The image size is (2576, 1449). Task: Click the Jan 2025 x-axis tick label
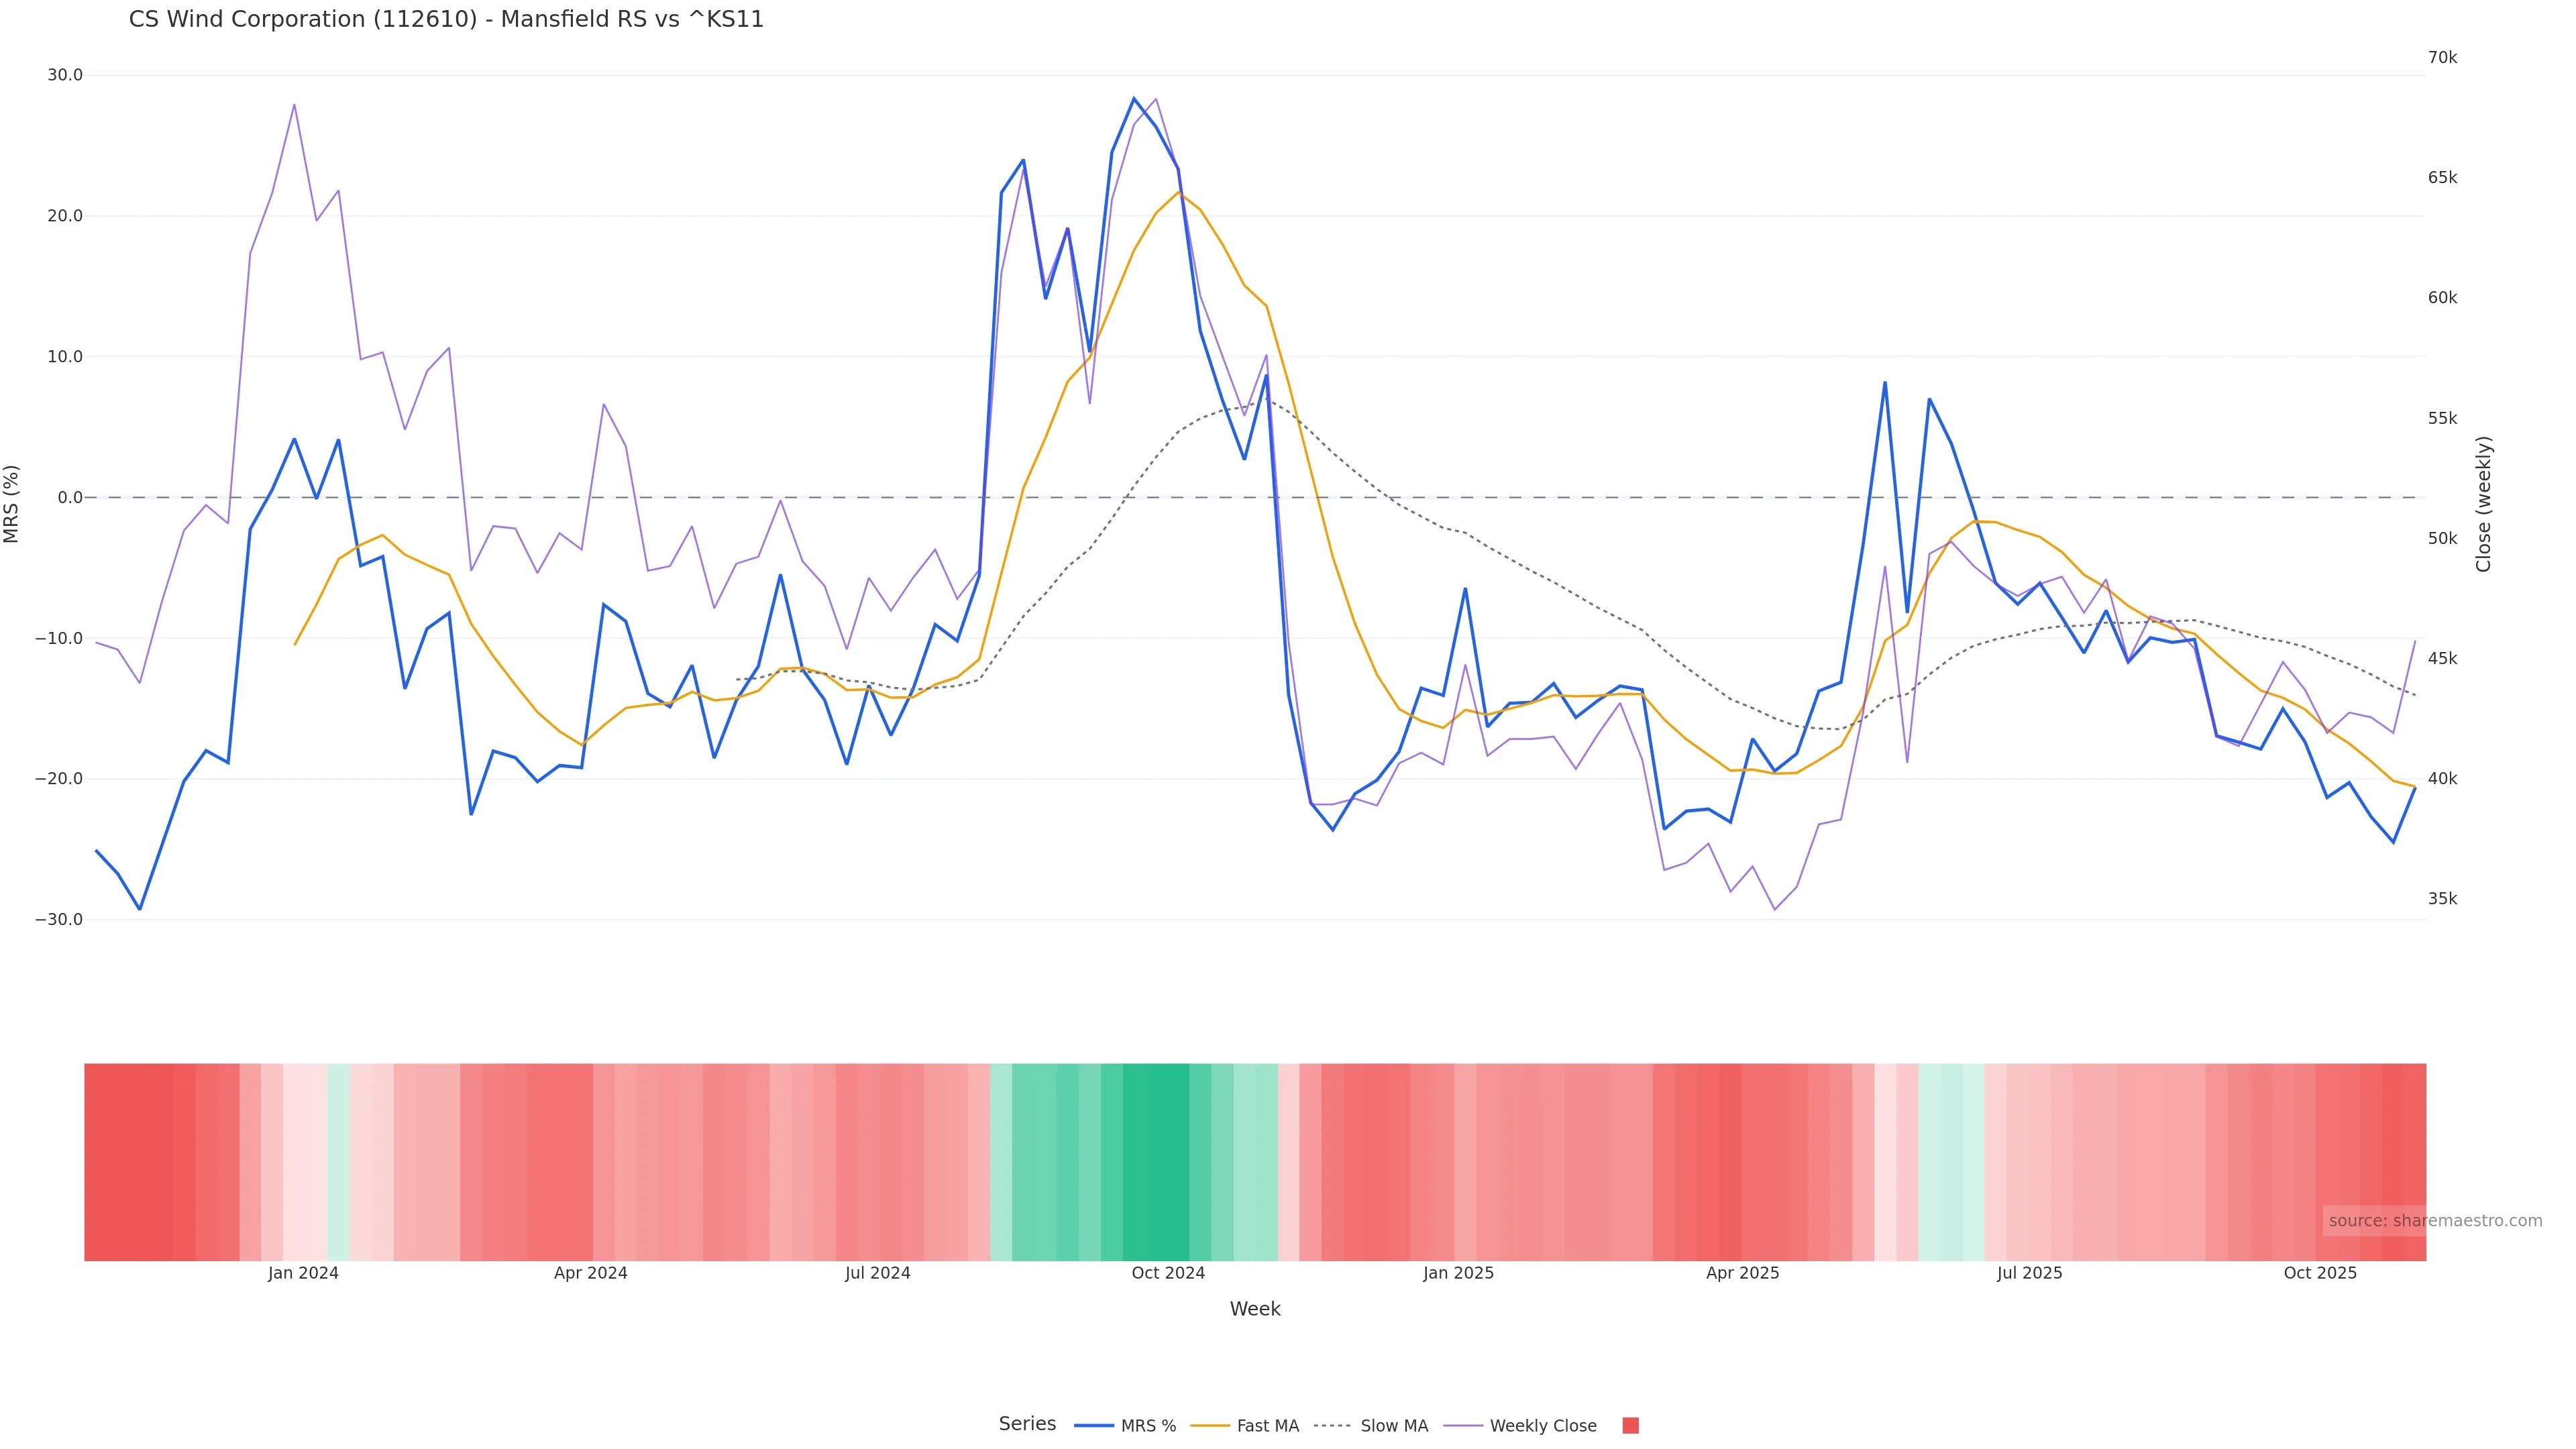[x=1458, y=1273]
